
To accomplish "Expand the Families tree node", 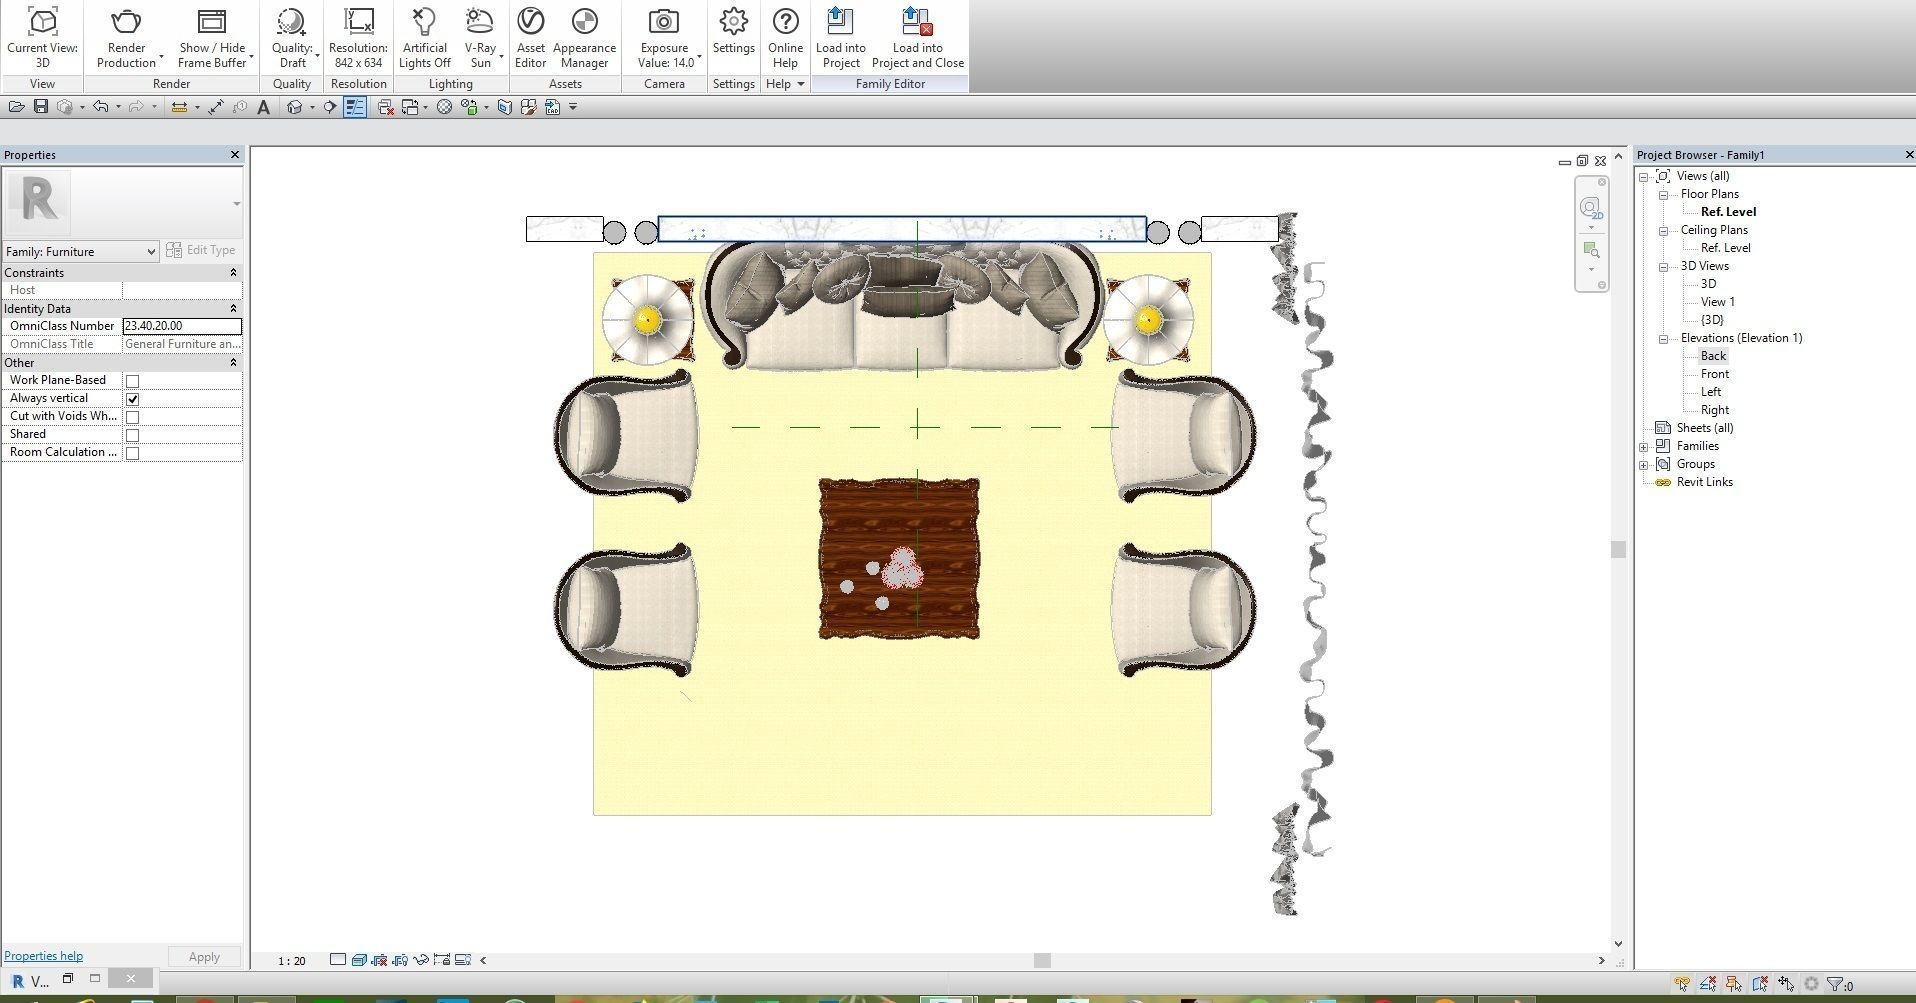I will pyautogui.click(x=1643, y=446).
